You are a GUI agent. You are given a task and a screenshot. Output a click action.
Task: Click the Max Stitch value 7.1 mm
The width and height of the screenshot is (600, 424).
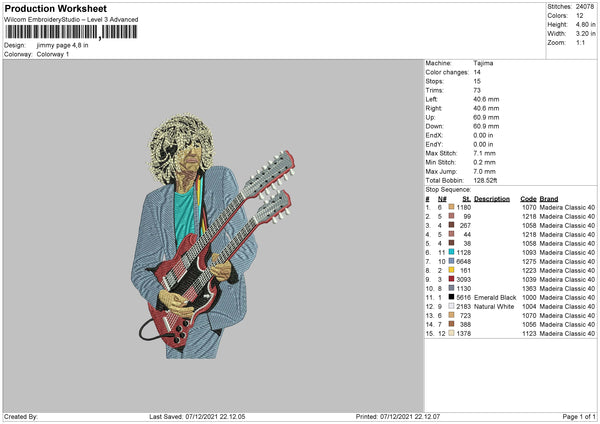pyautogui.click(x=484, y=153)
